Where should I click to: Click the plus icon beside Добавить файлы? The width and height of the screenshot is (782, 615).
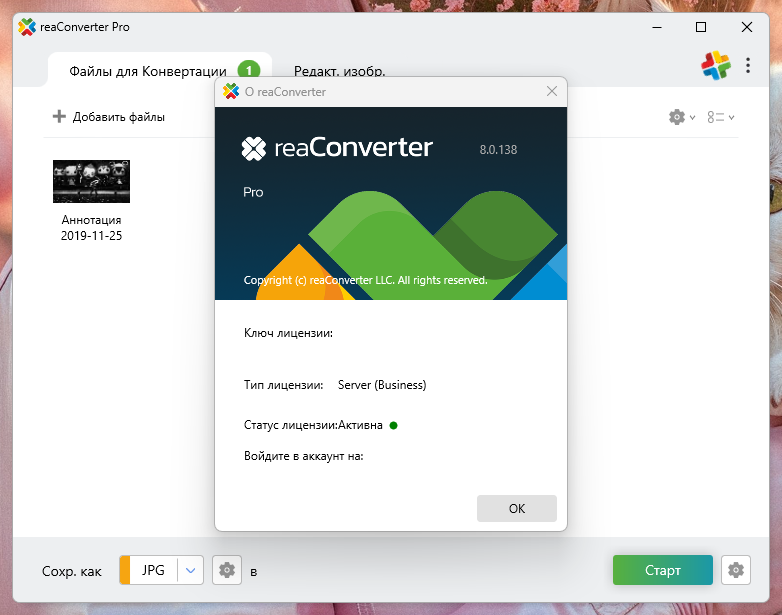click(59, 117)
